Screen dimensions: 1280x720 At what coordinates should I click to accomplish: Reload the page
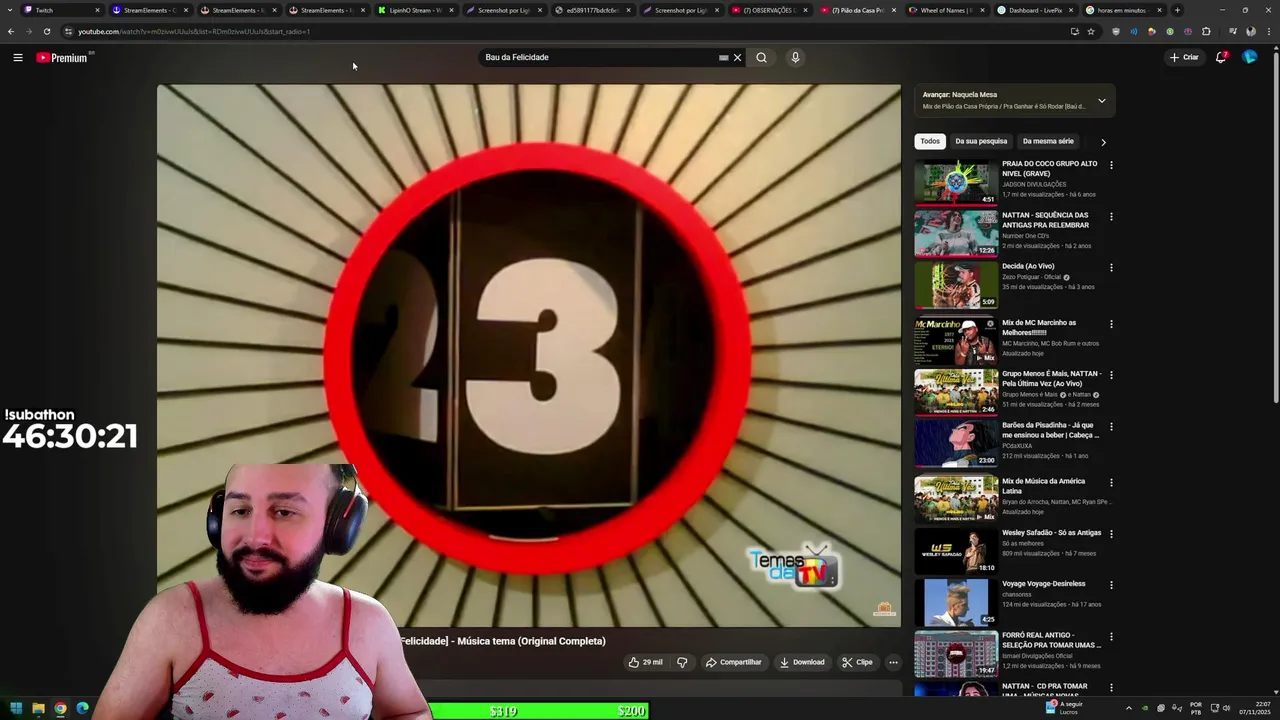[47, 31]
